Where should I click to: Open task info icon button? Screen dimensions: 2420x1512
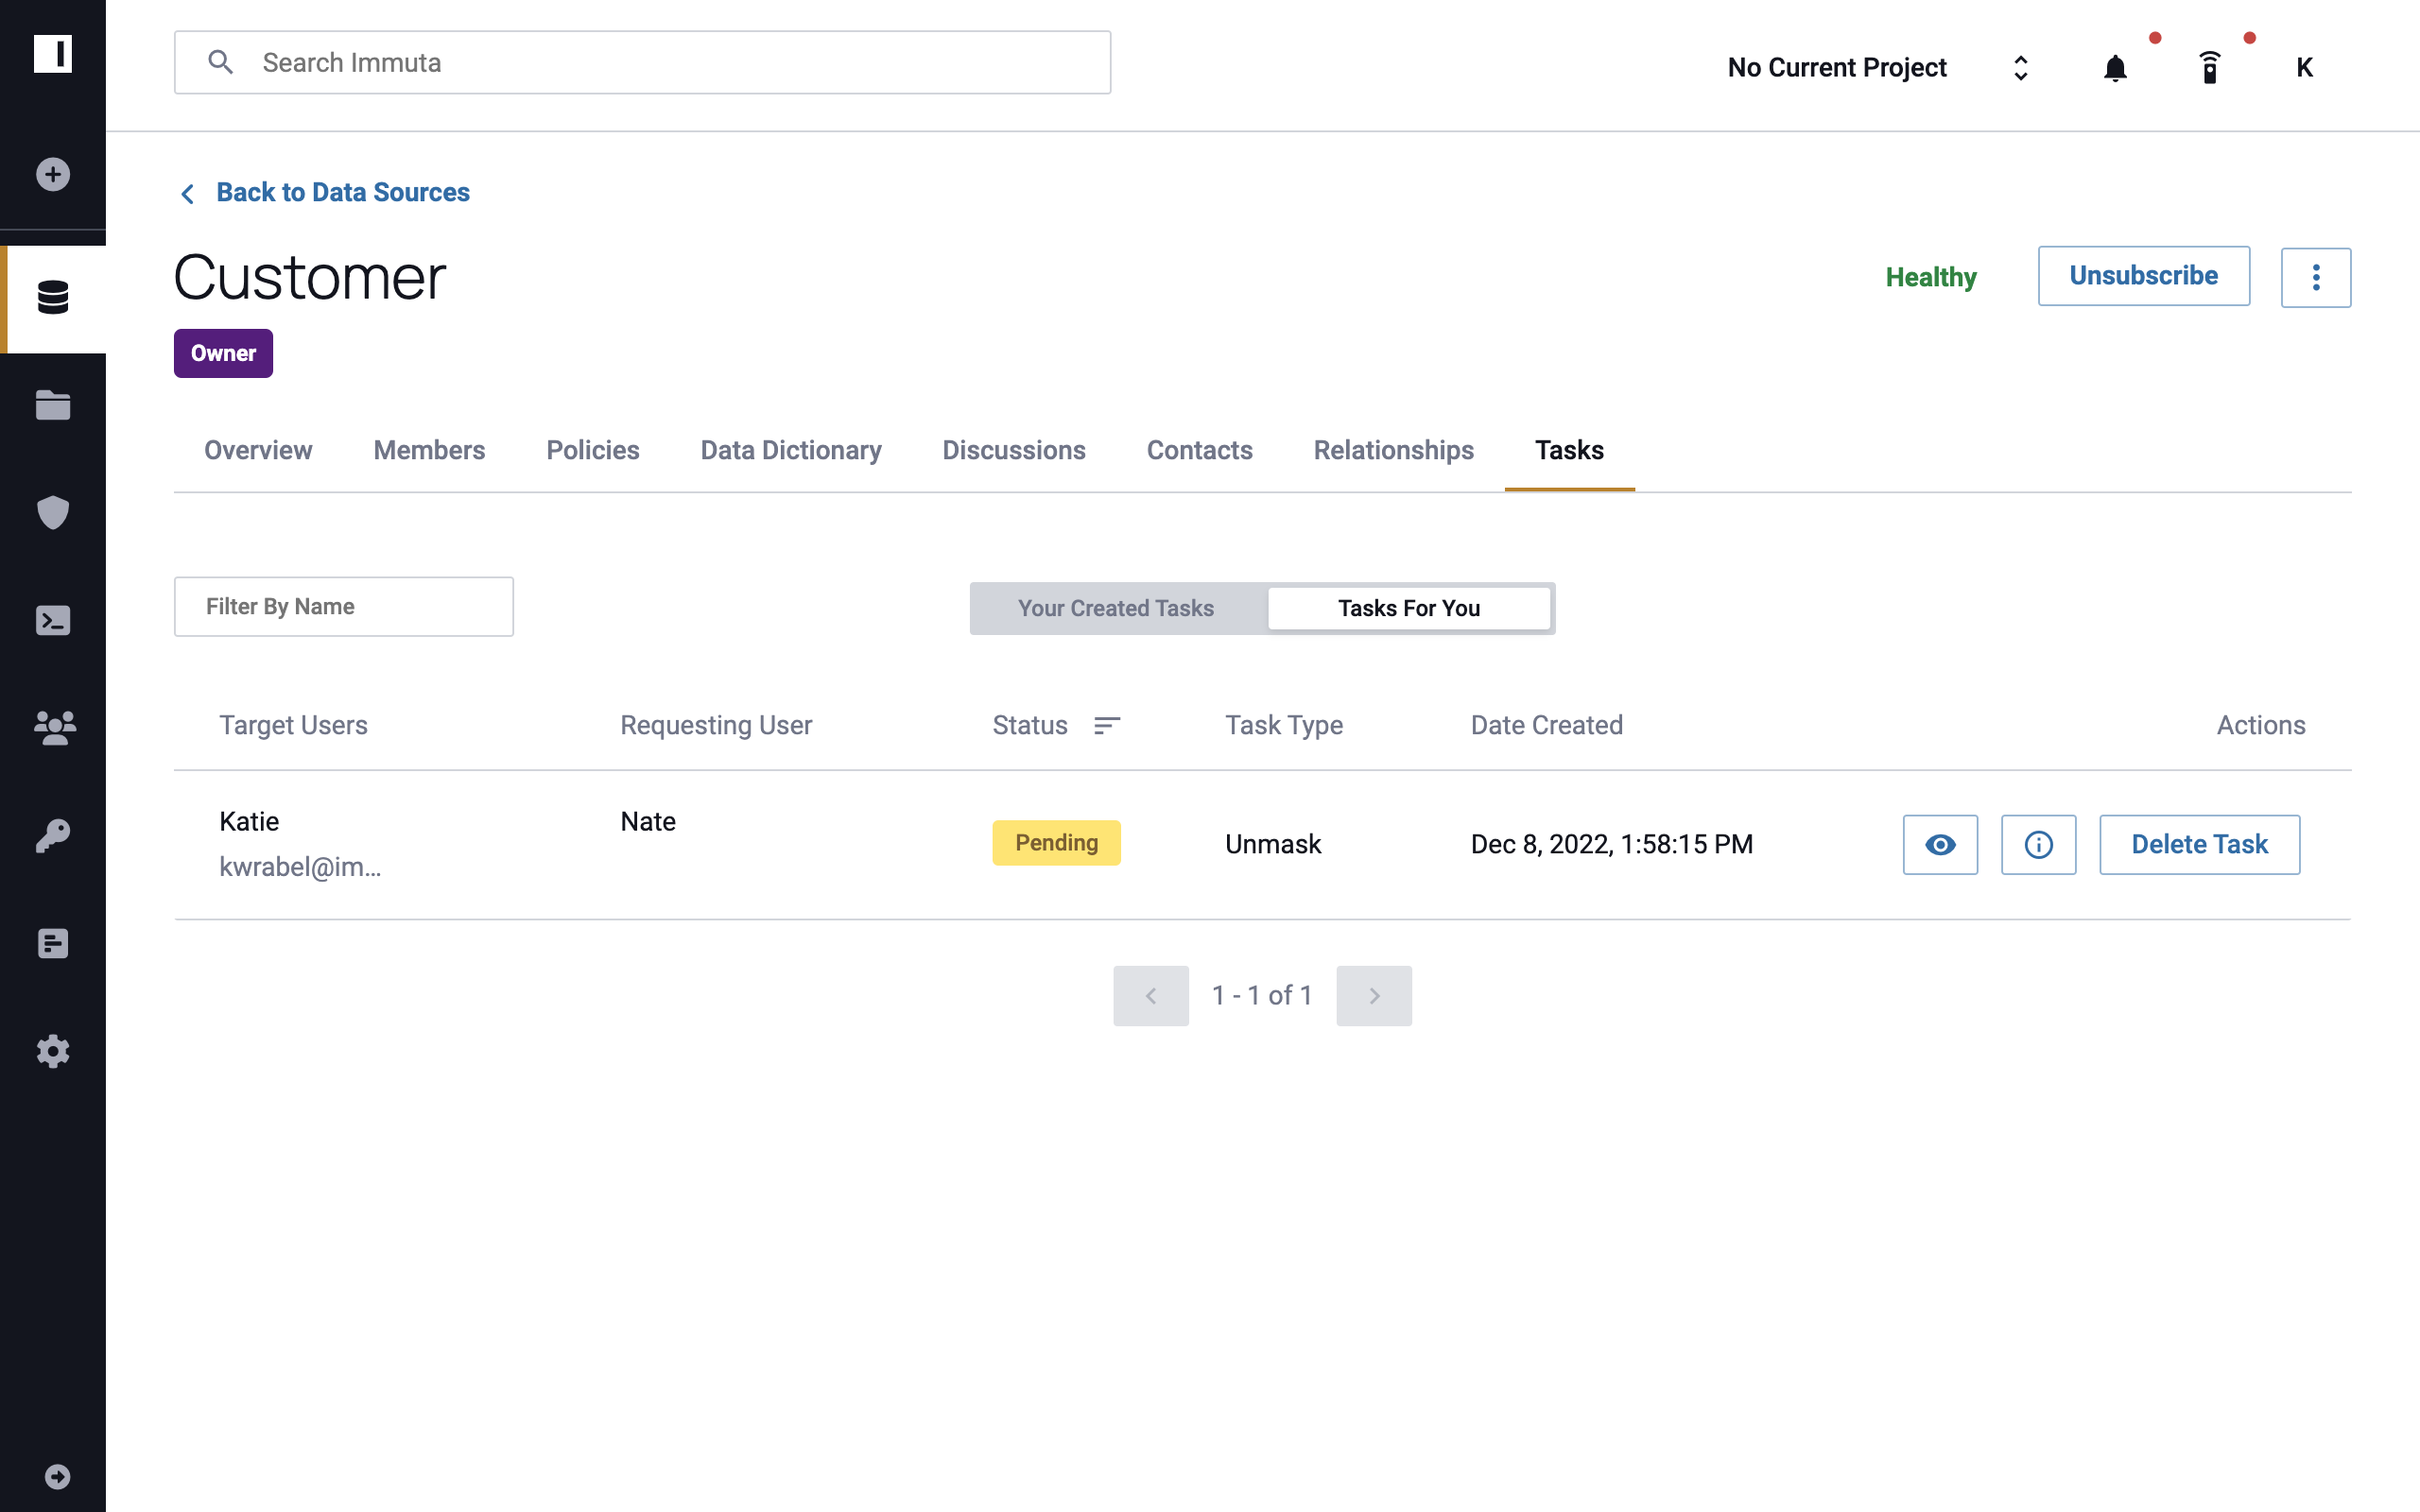(2037, 845)
